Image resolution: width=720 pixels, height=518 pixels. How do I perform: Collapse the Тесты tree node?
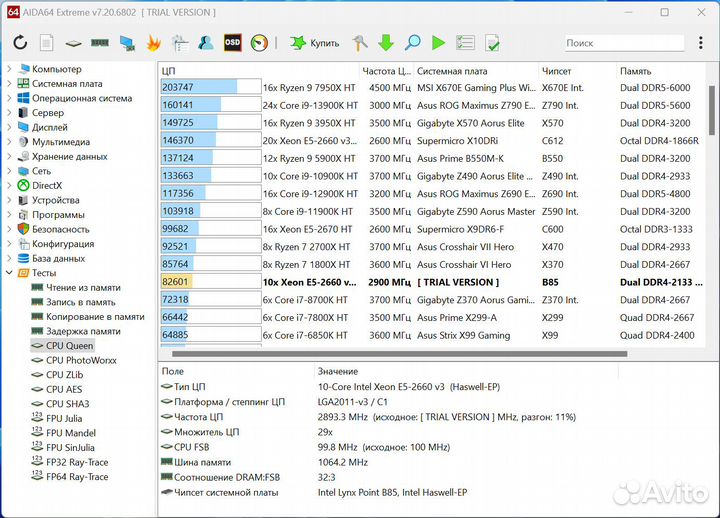click(10, 273)
